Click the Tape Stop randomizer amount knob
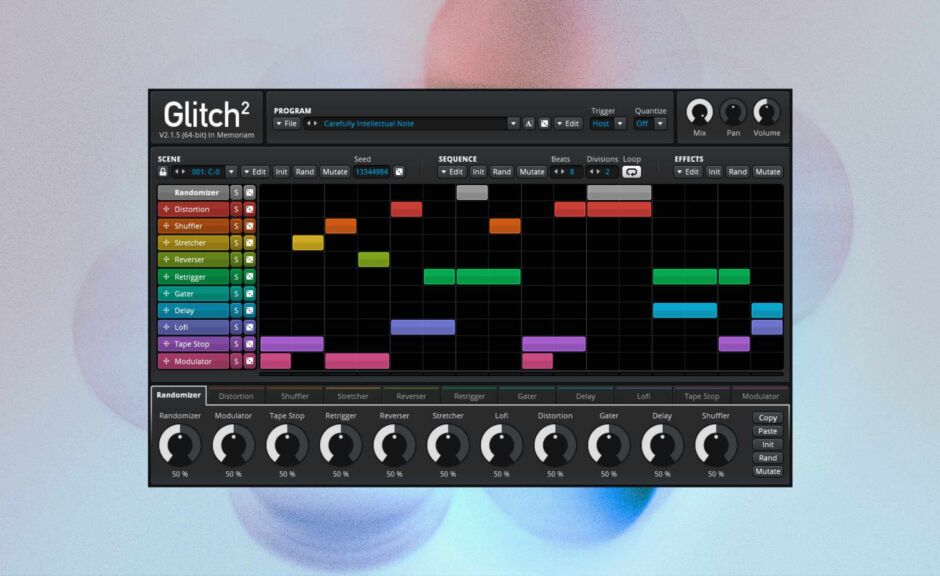The image size is (940, 576). pyautogui.click(x=287, y=445)
